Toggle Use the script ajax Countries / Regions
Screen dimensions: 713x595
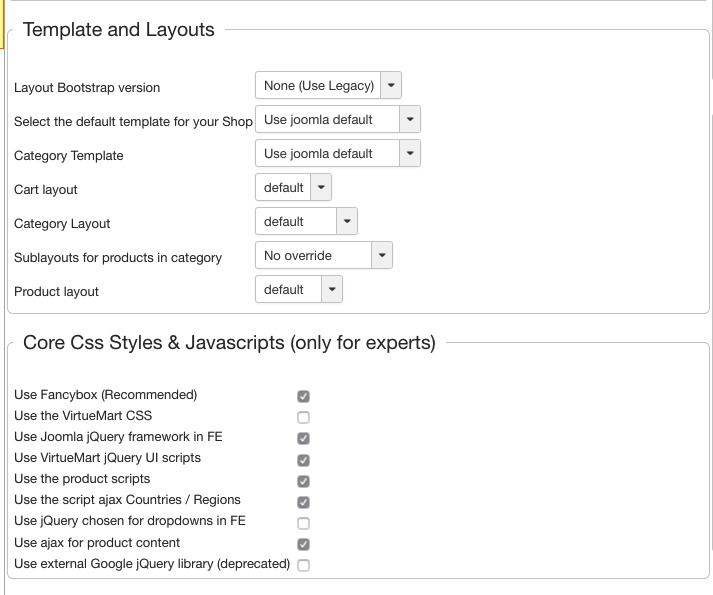304,502
